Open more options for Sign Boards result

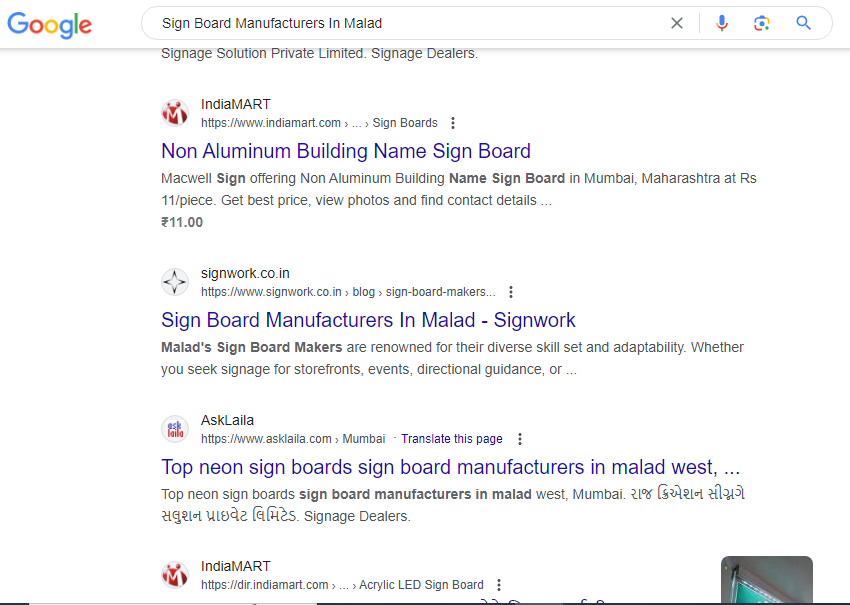pyautogui.click(x=453, y=123)
